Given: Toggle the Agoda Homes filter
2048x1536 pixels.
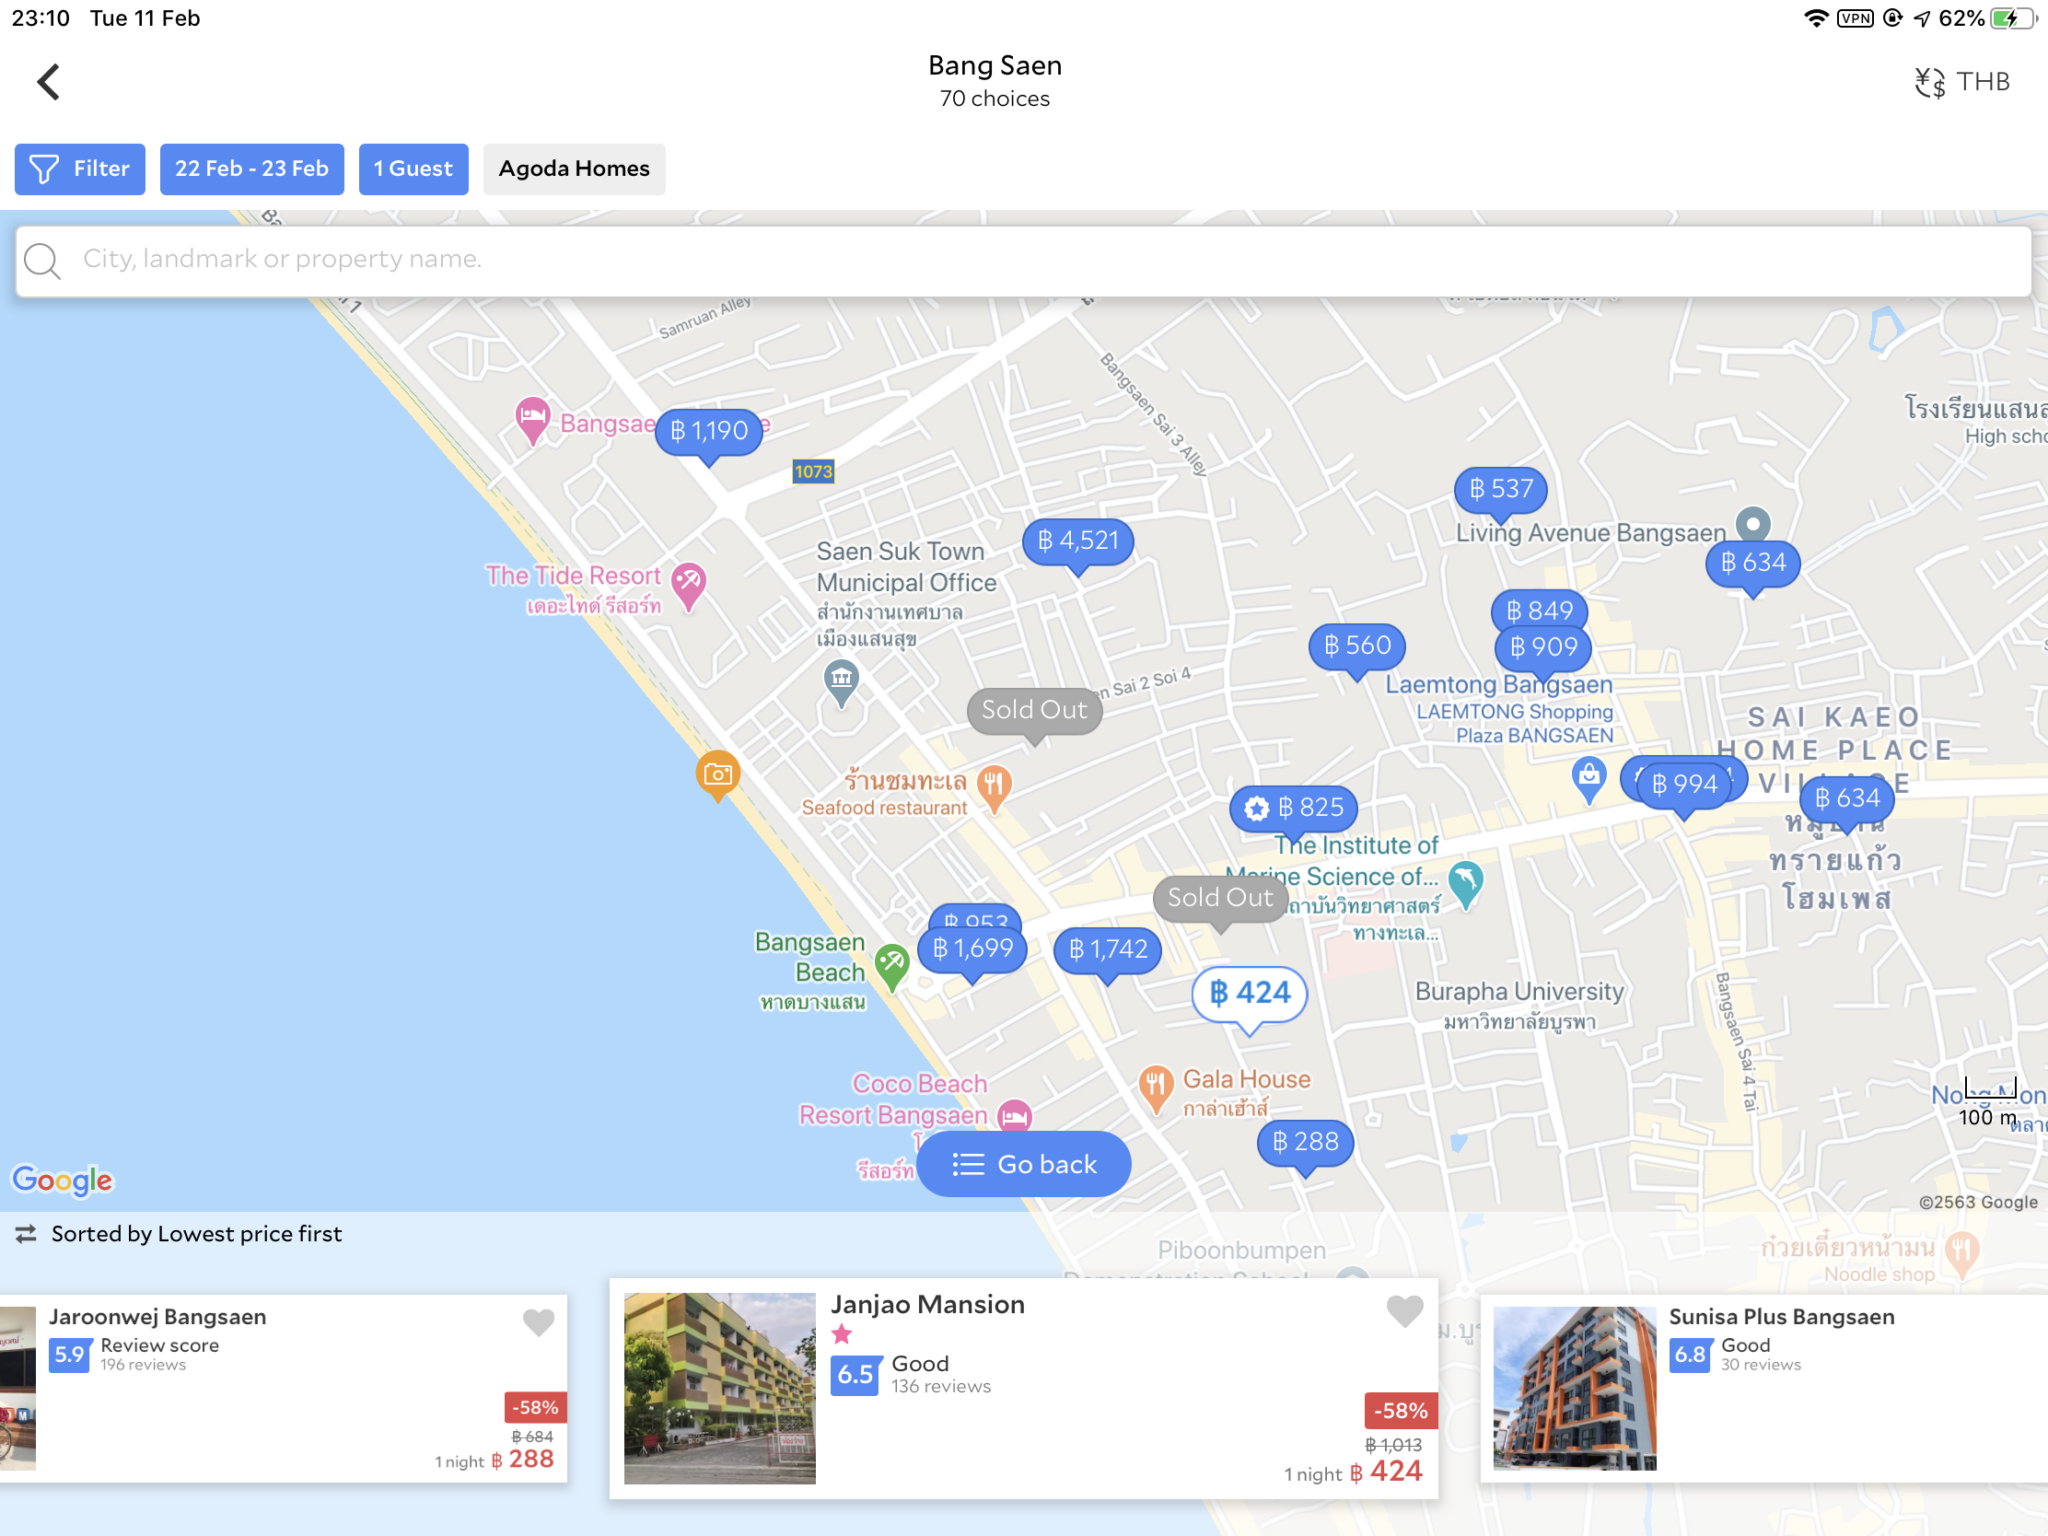Looking at the screenshot, I should (x=574, y=169).
